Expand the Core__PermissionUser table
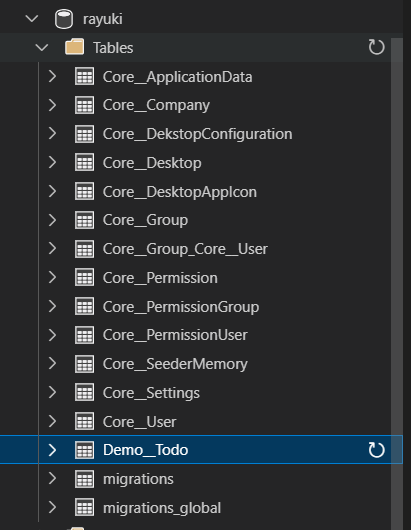Viewport: 411px width, 530px height. [52, 335]
